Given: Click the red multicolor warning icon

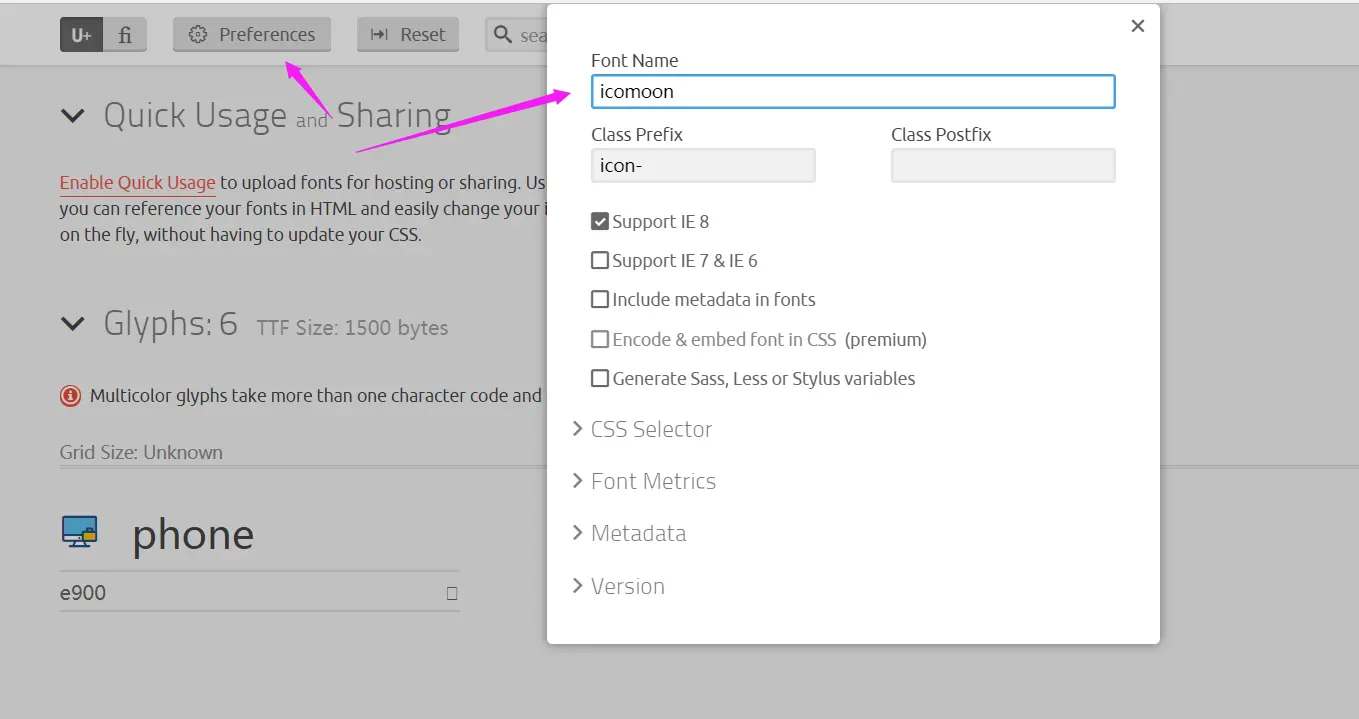Looking at the screenshot, I should (70, 396).
